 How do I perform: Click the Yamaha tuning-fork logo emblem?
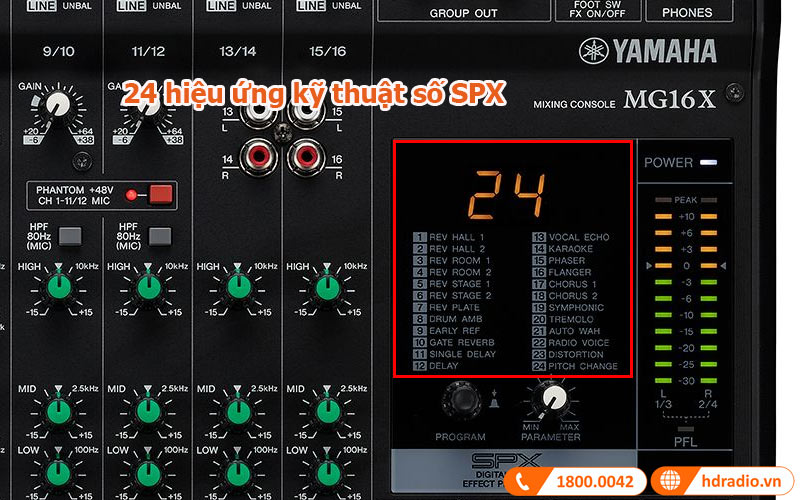tap(593, 51)
